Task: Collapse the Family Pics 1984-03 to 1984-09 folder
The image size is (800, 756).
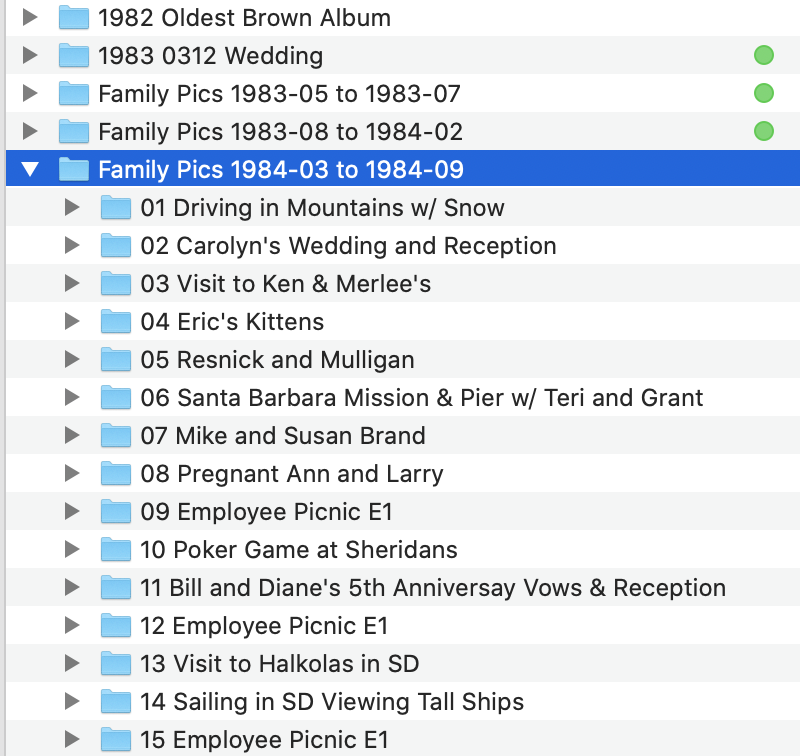Action: click(x=30, y=170)
